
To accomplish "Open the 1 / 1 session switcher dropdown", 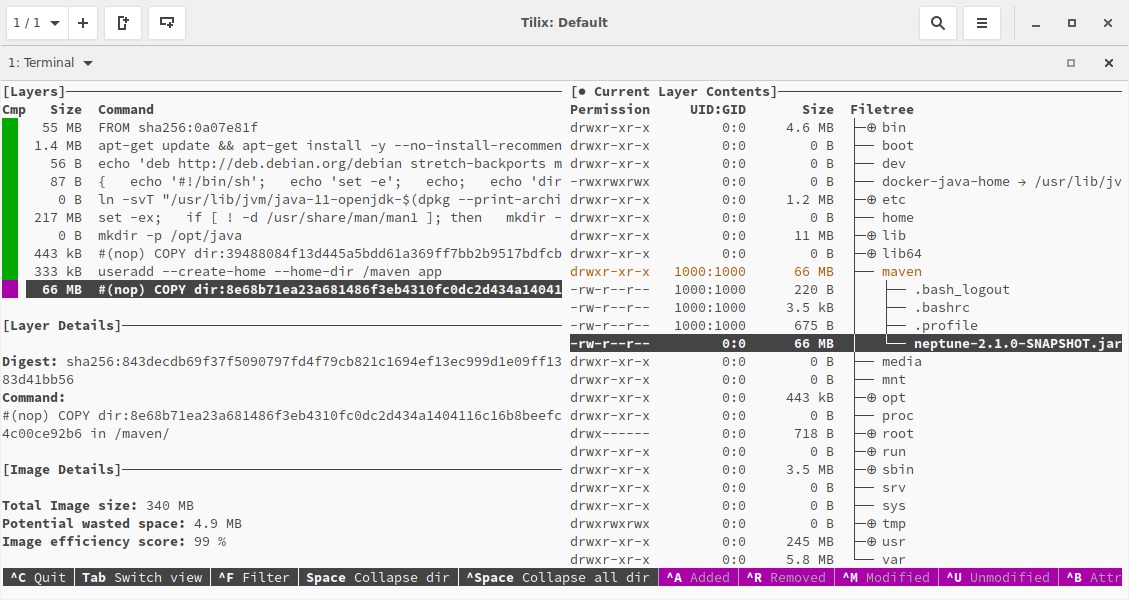I will coord(35,23).
